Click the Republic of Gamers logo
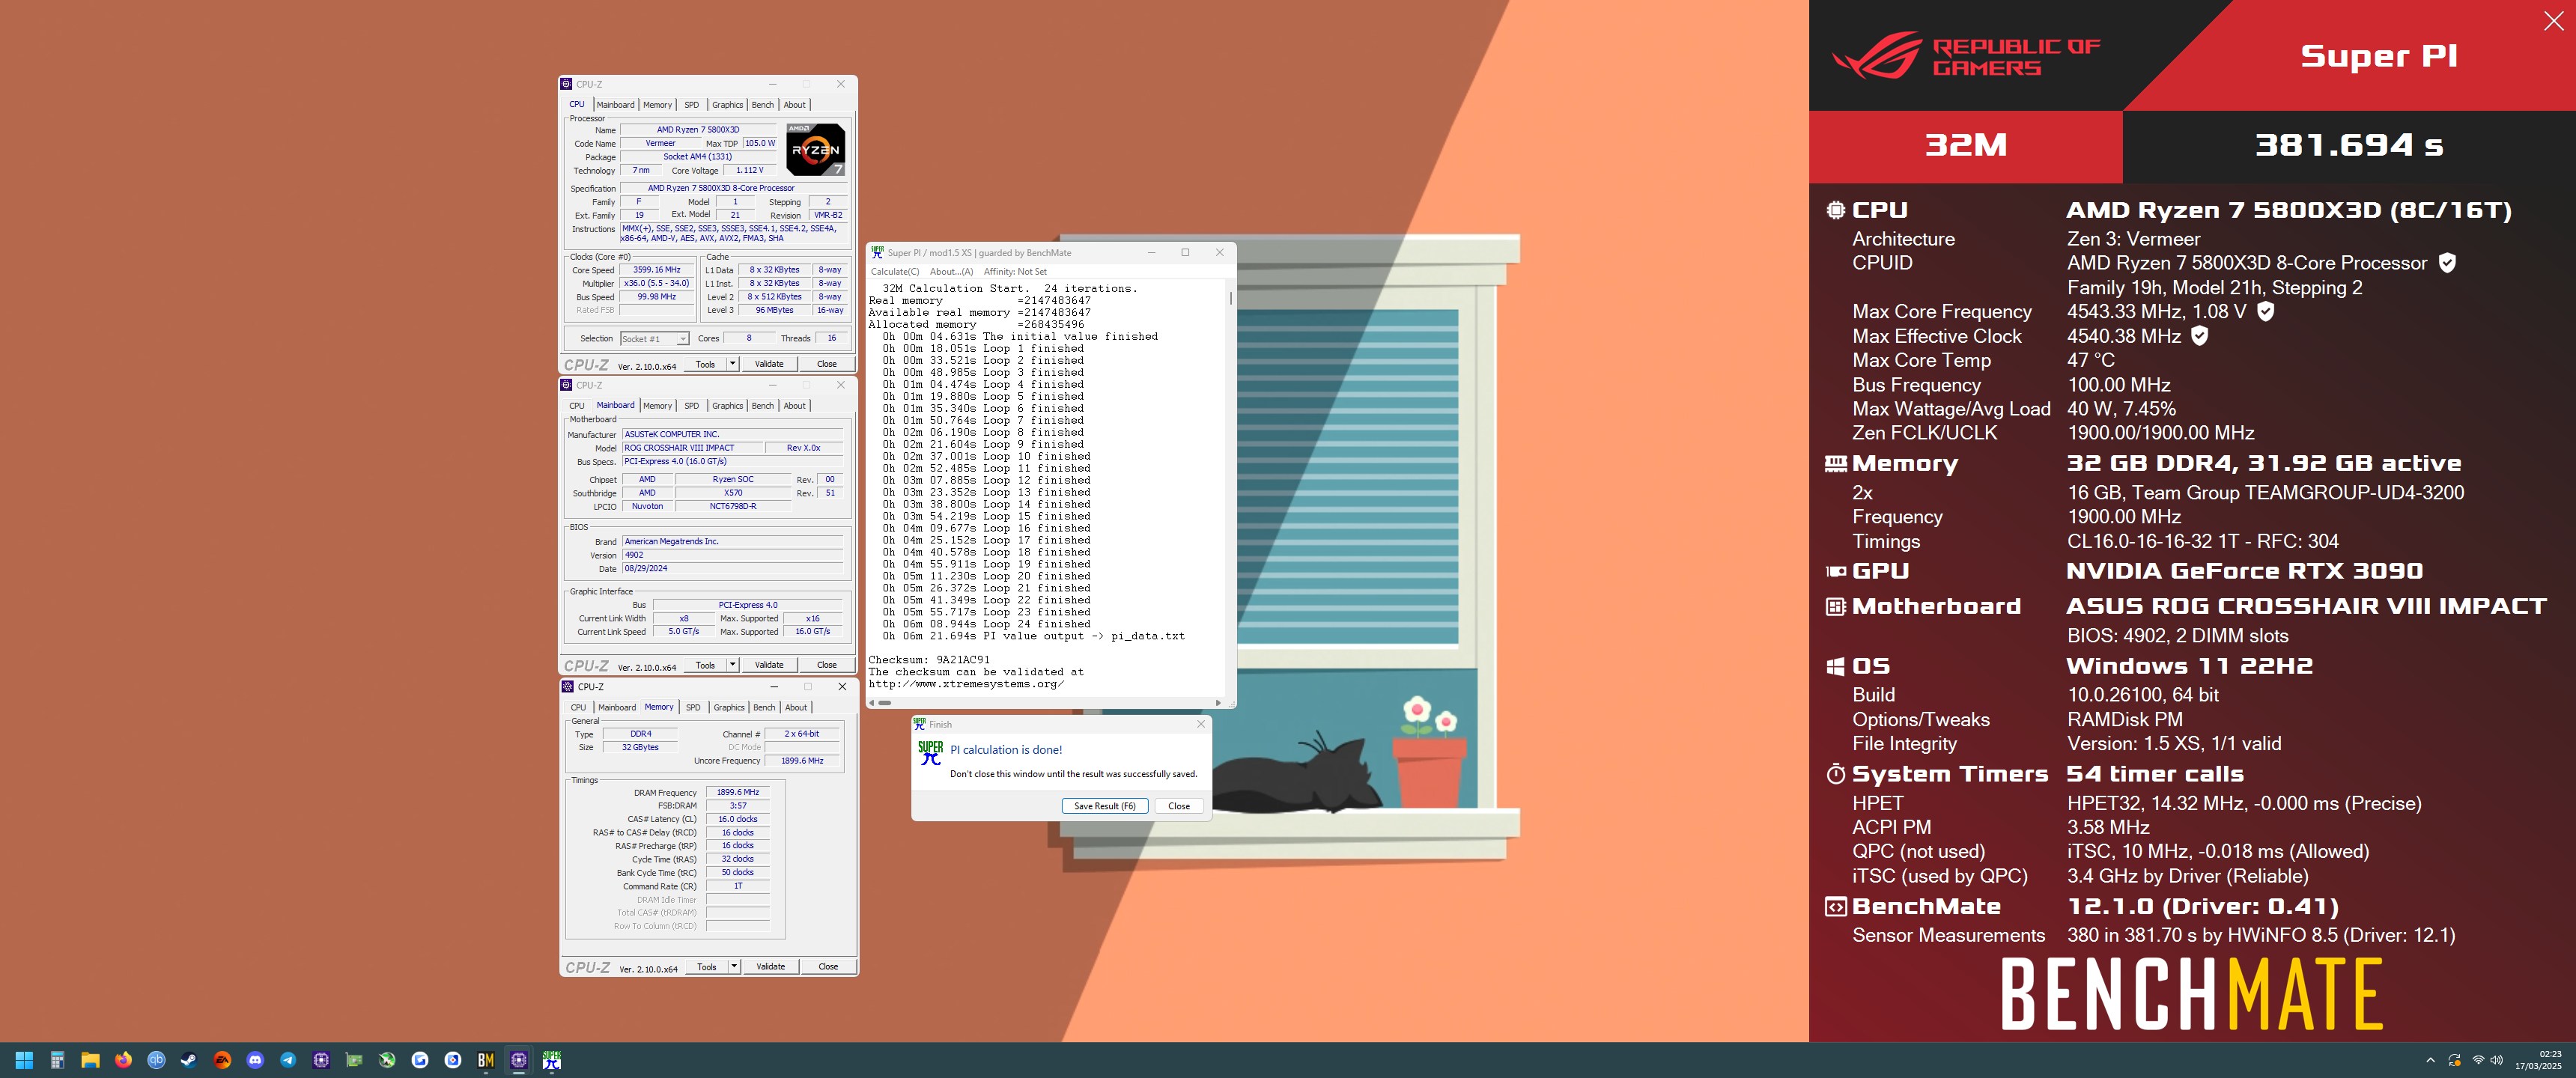This screenshot has height=1078, width=2576. [x=1965, y=56]
